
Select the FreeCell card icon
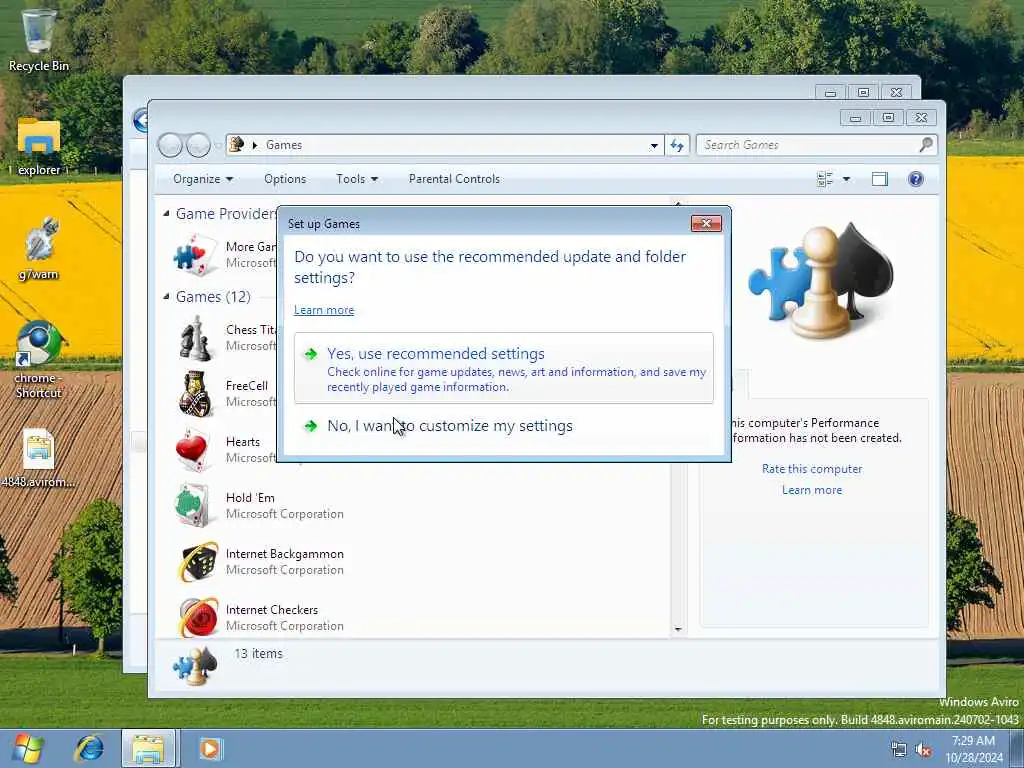pyautogui.click(x=195, y=394)
